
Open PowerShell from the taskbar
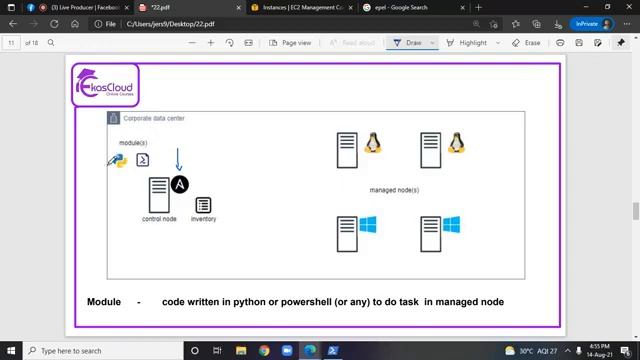(x=333, y=351)
